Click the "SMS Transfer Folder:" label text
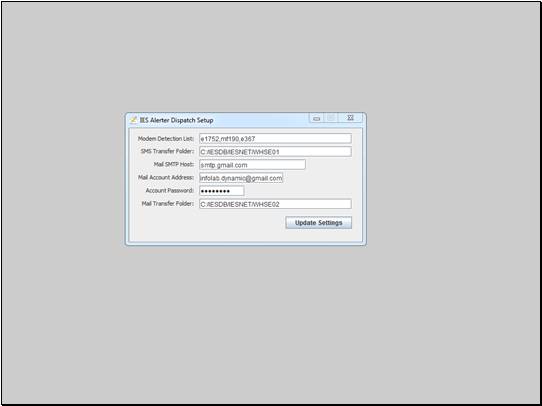542x406 pixels. pyautogui.click(x=167, y=151)
